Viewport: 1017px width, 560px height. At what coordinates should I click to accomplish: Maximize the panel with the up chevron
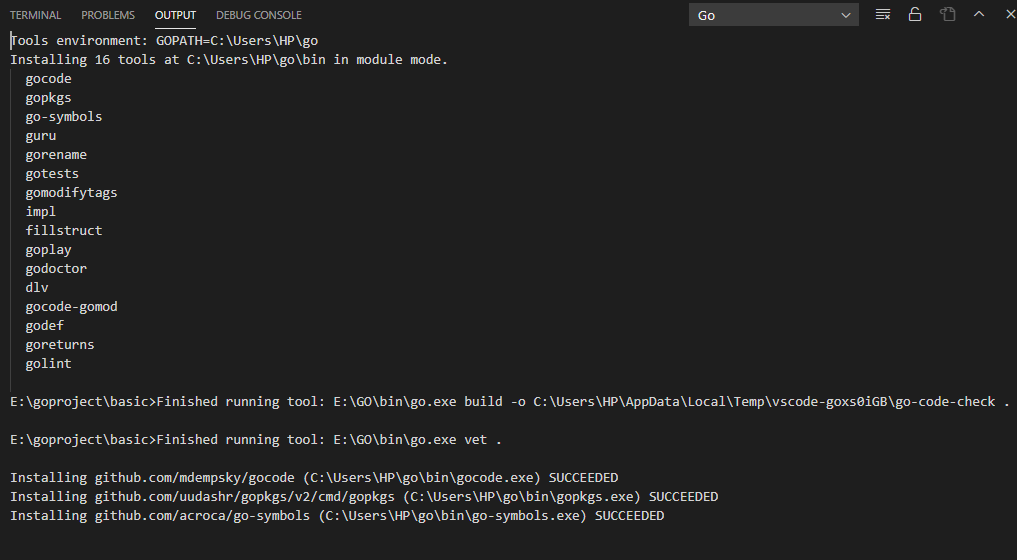pyautogui.click(x=979, y=15)
